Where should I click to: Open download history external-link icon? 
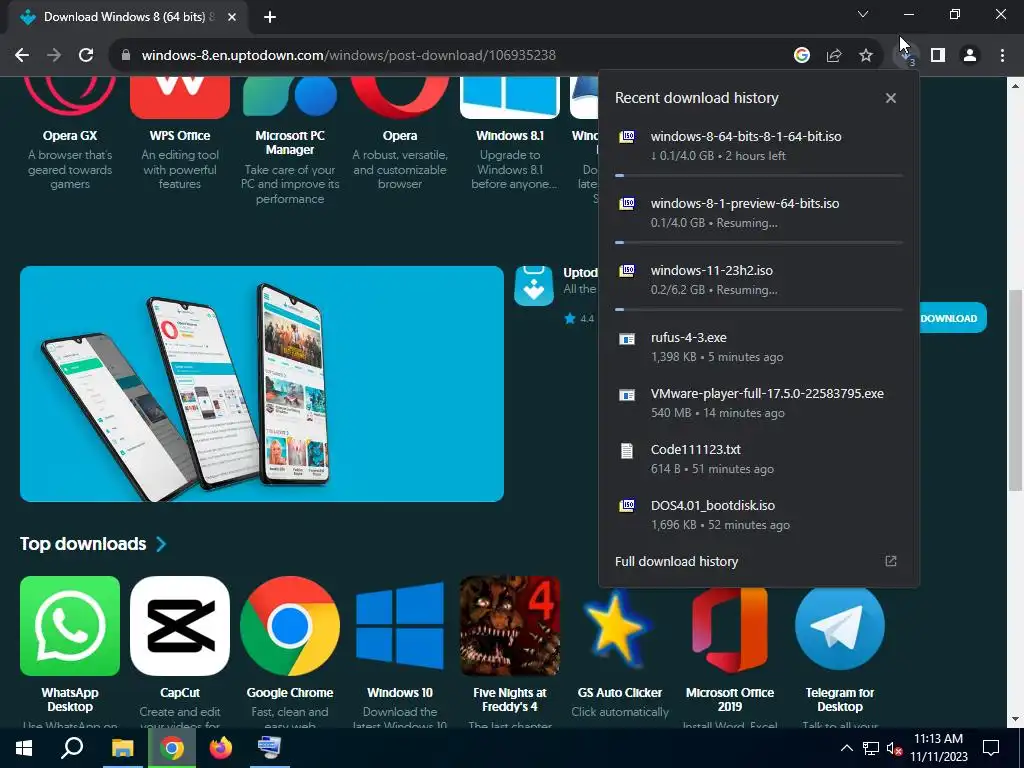point(891,562)
